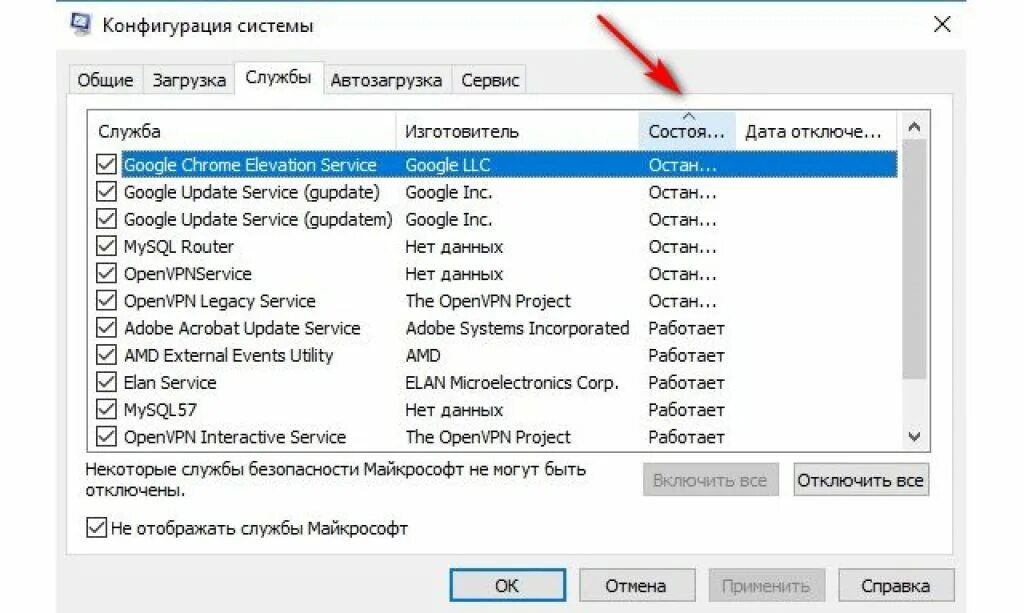This screenshot has height=613, width=1024.
Task: Select the OpenVPN Legacy Service name
Action: (x=219, y=301)
